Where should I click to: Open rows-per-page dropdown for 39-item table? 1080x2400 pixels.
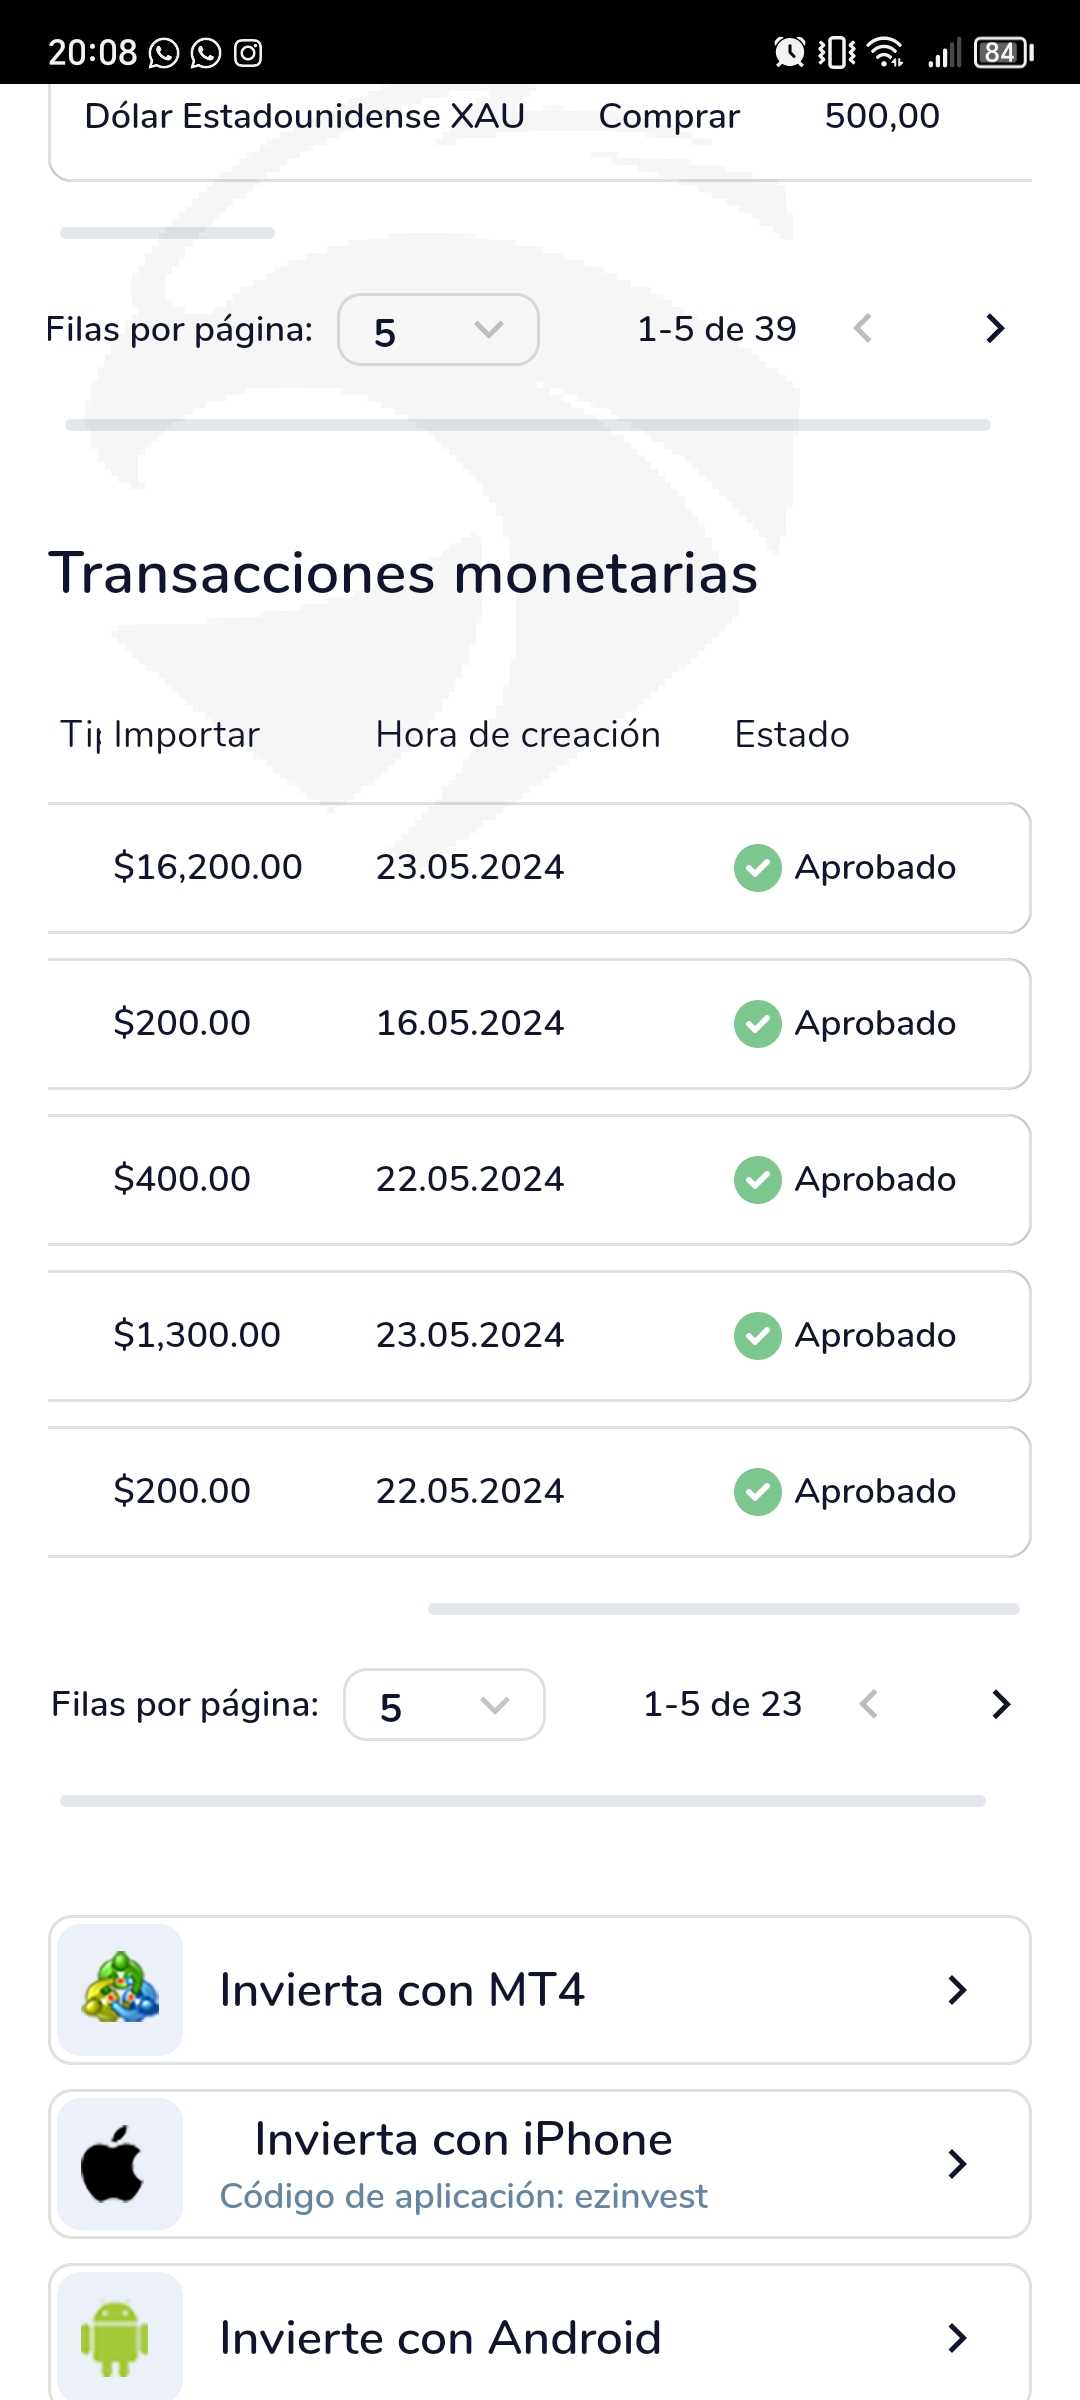coord(438,330)
